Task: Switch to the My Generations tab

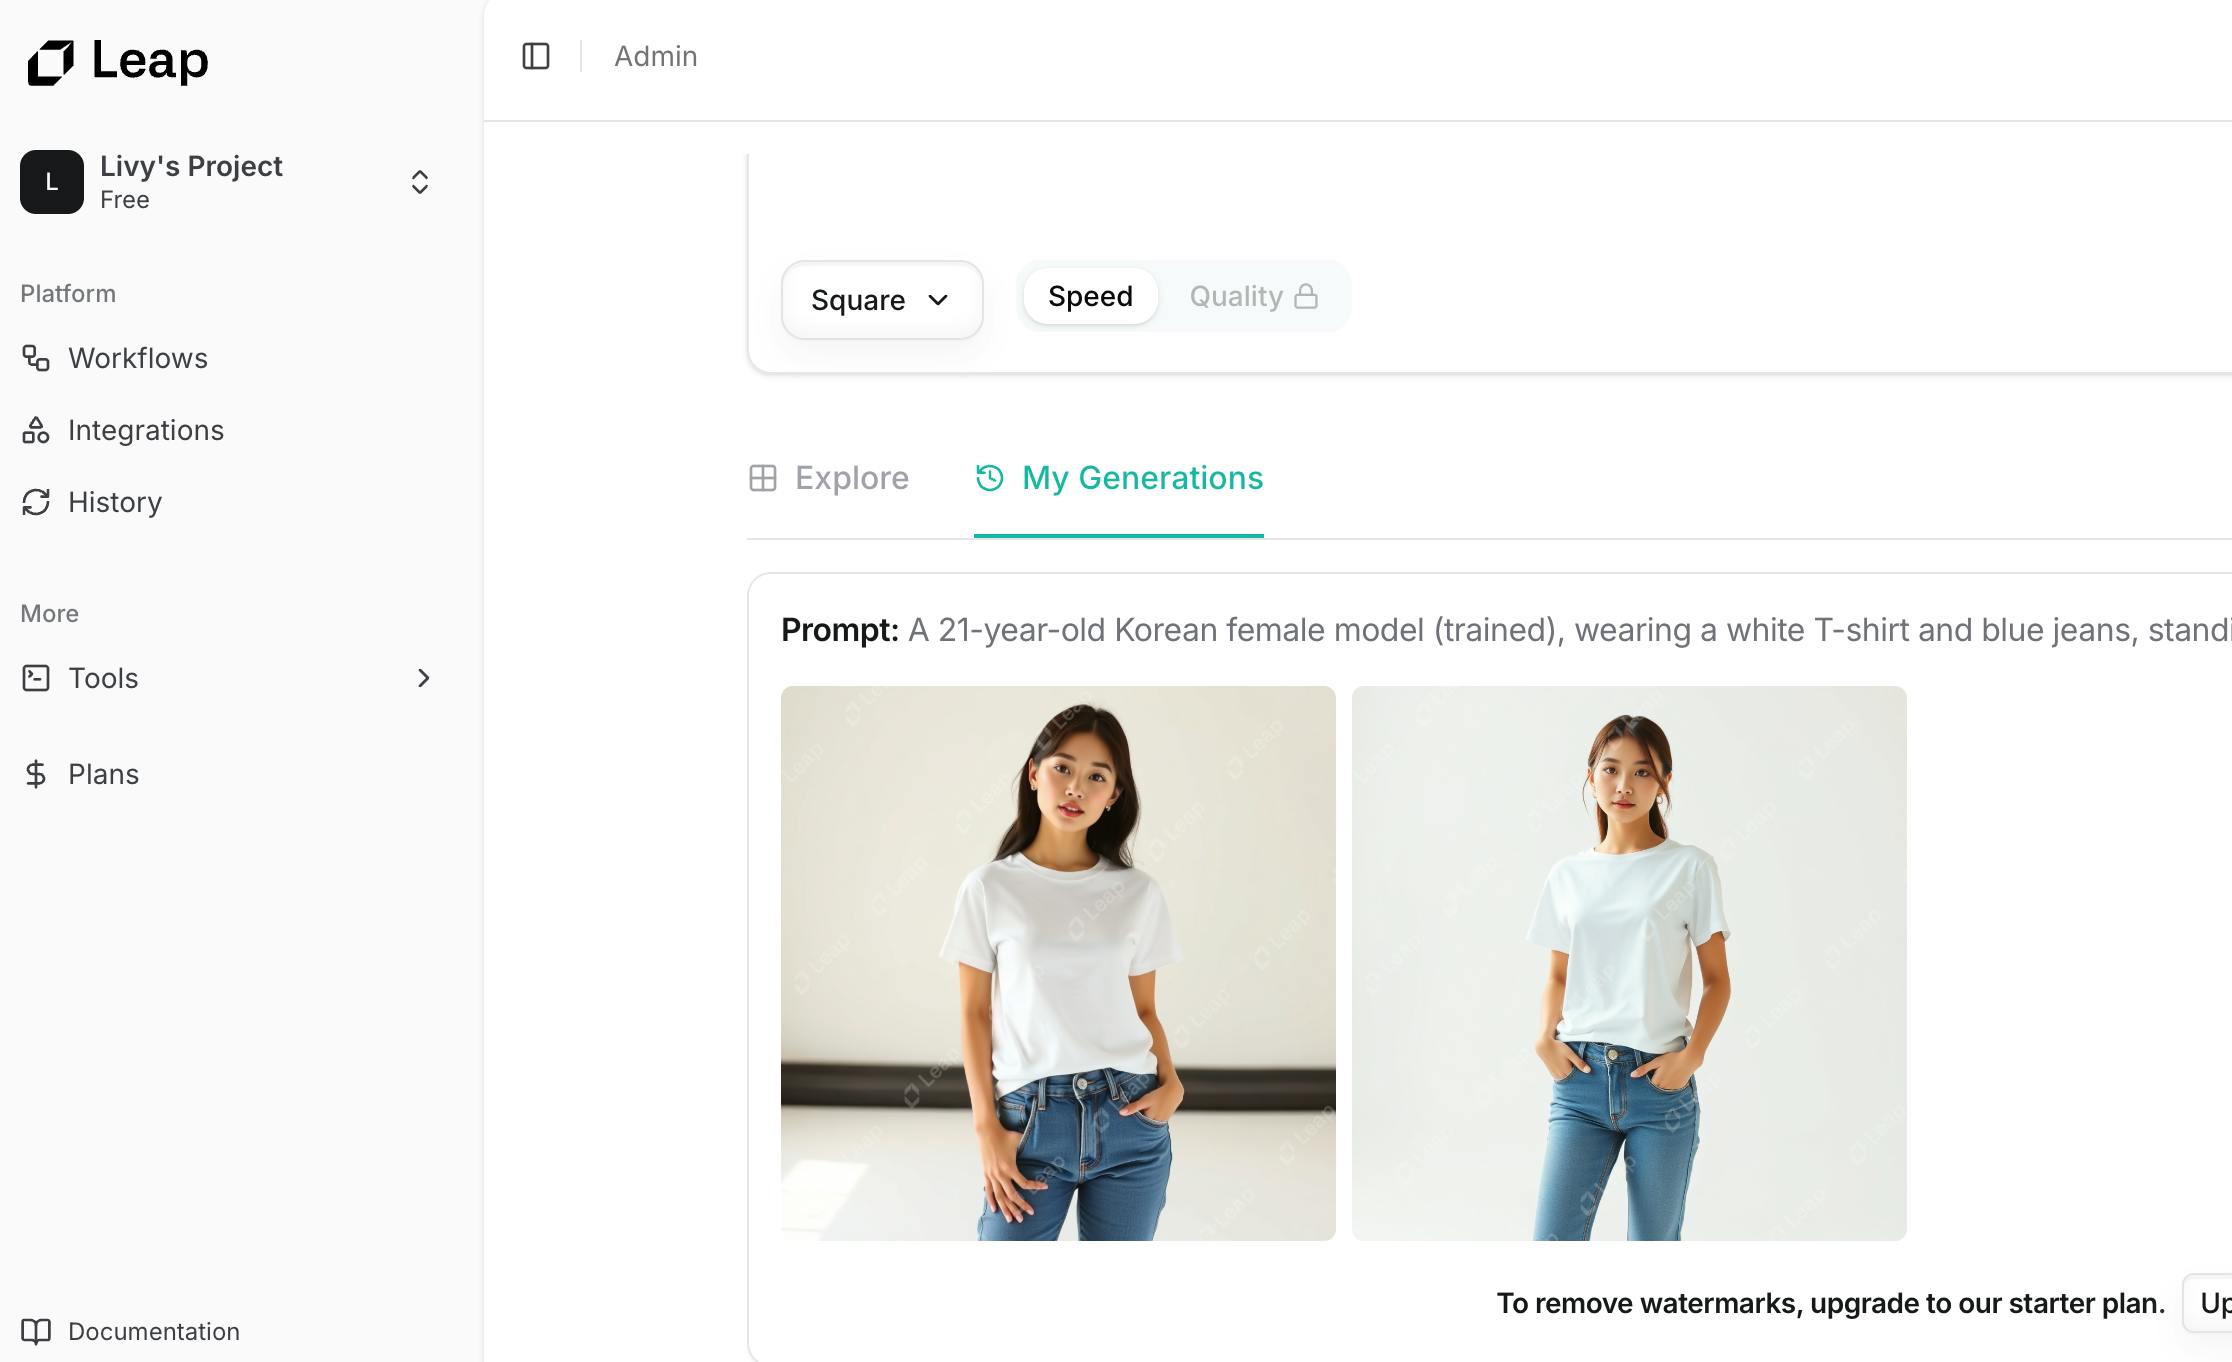Action: click(1119, 478)
